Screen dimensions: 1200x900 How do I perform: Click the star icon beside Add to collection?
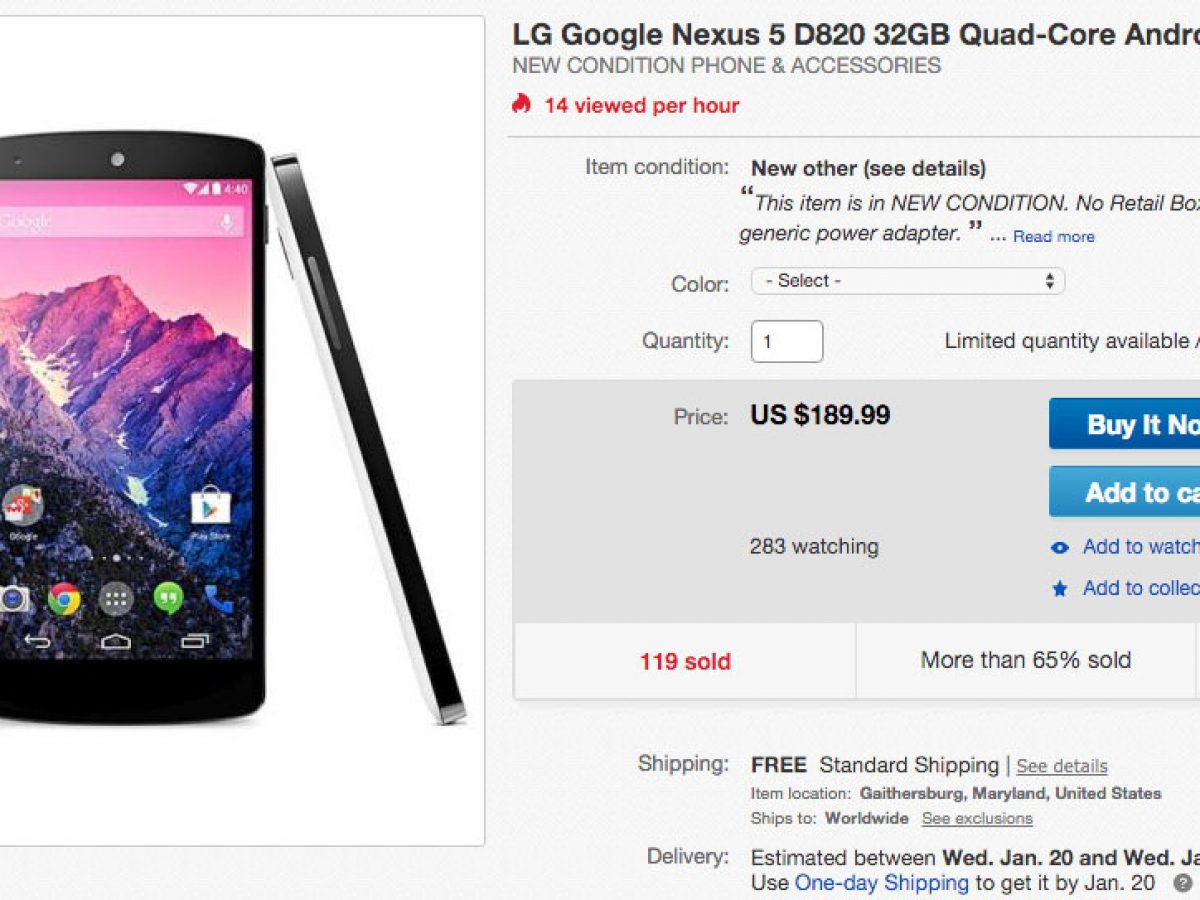click(x=1060, y=589)
